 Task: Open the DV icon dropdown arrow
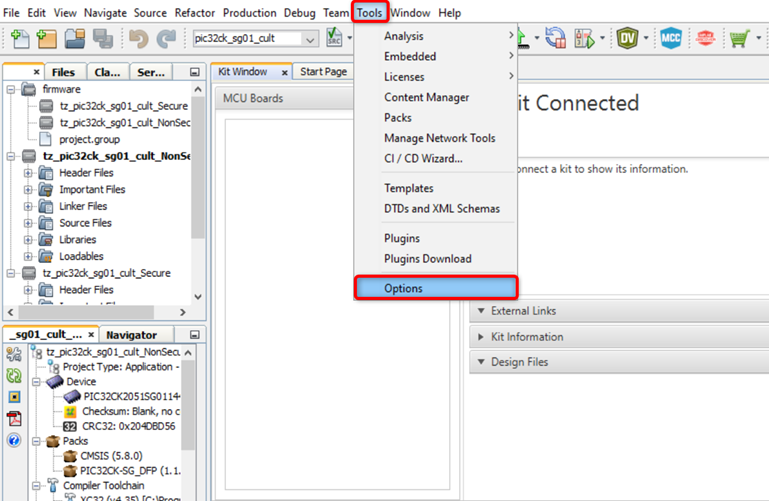pos(646,38)
